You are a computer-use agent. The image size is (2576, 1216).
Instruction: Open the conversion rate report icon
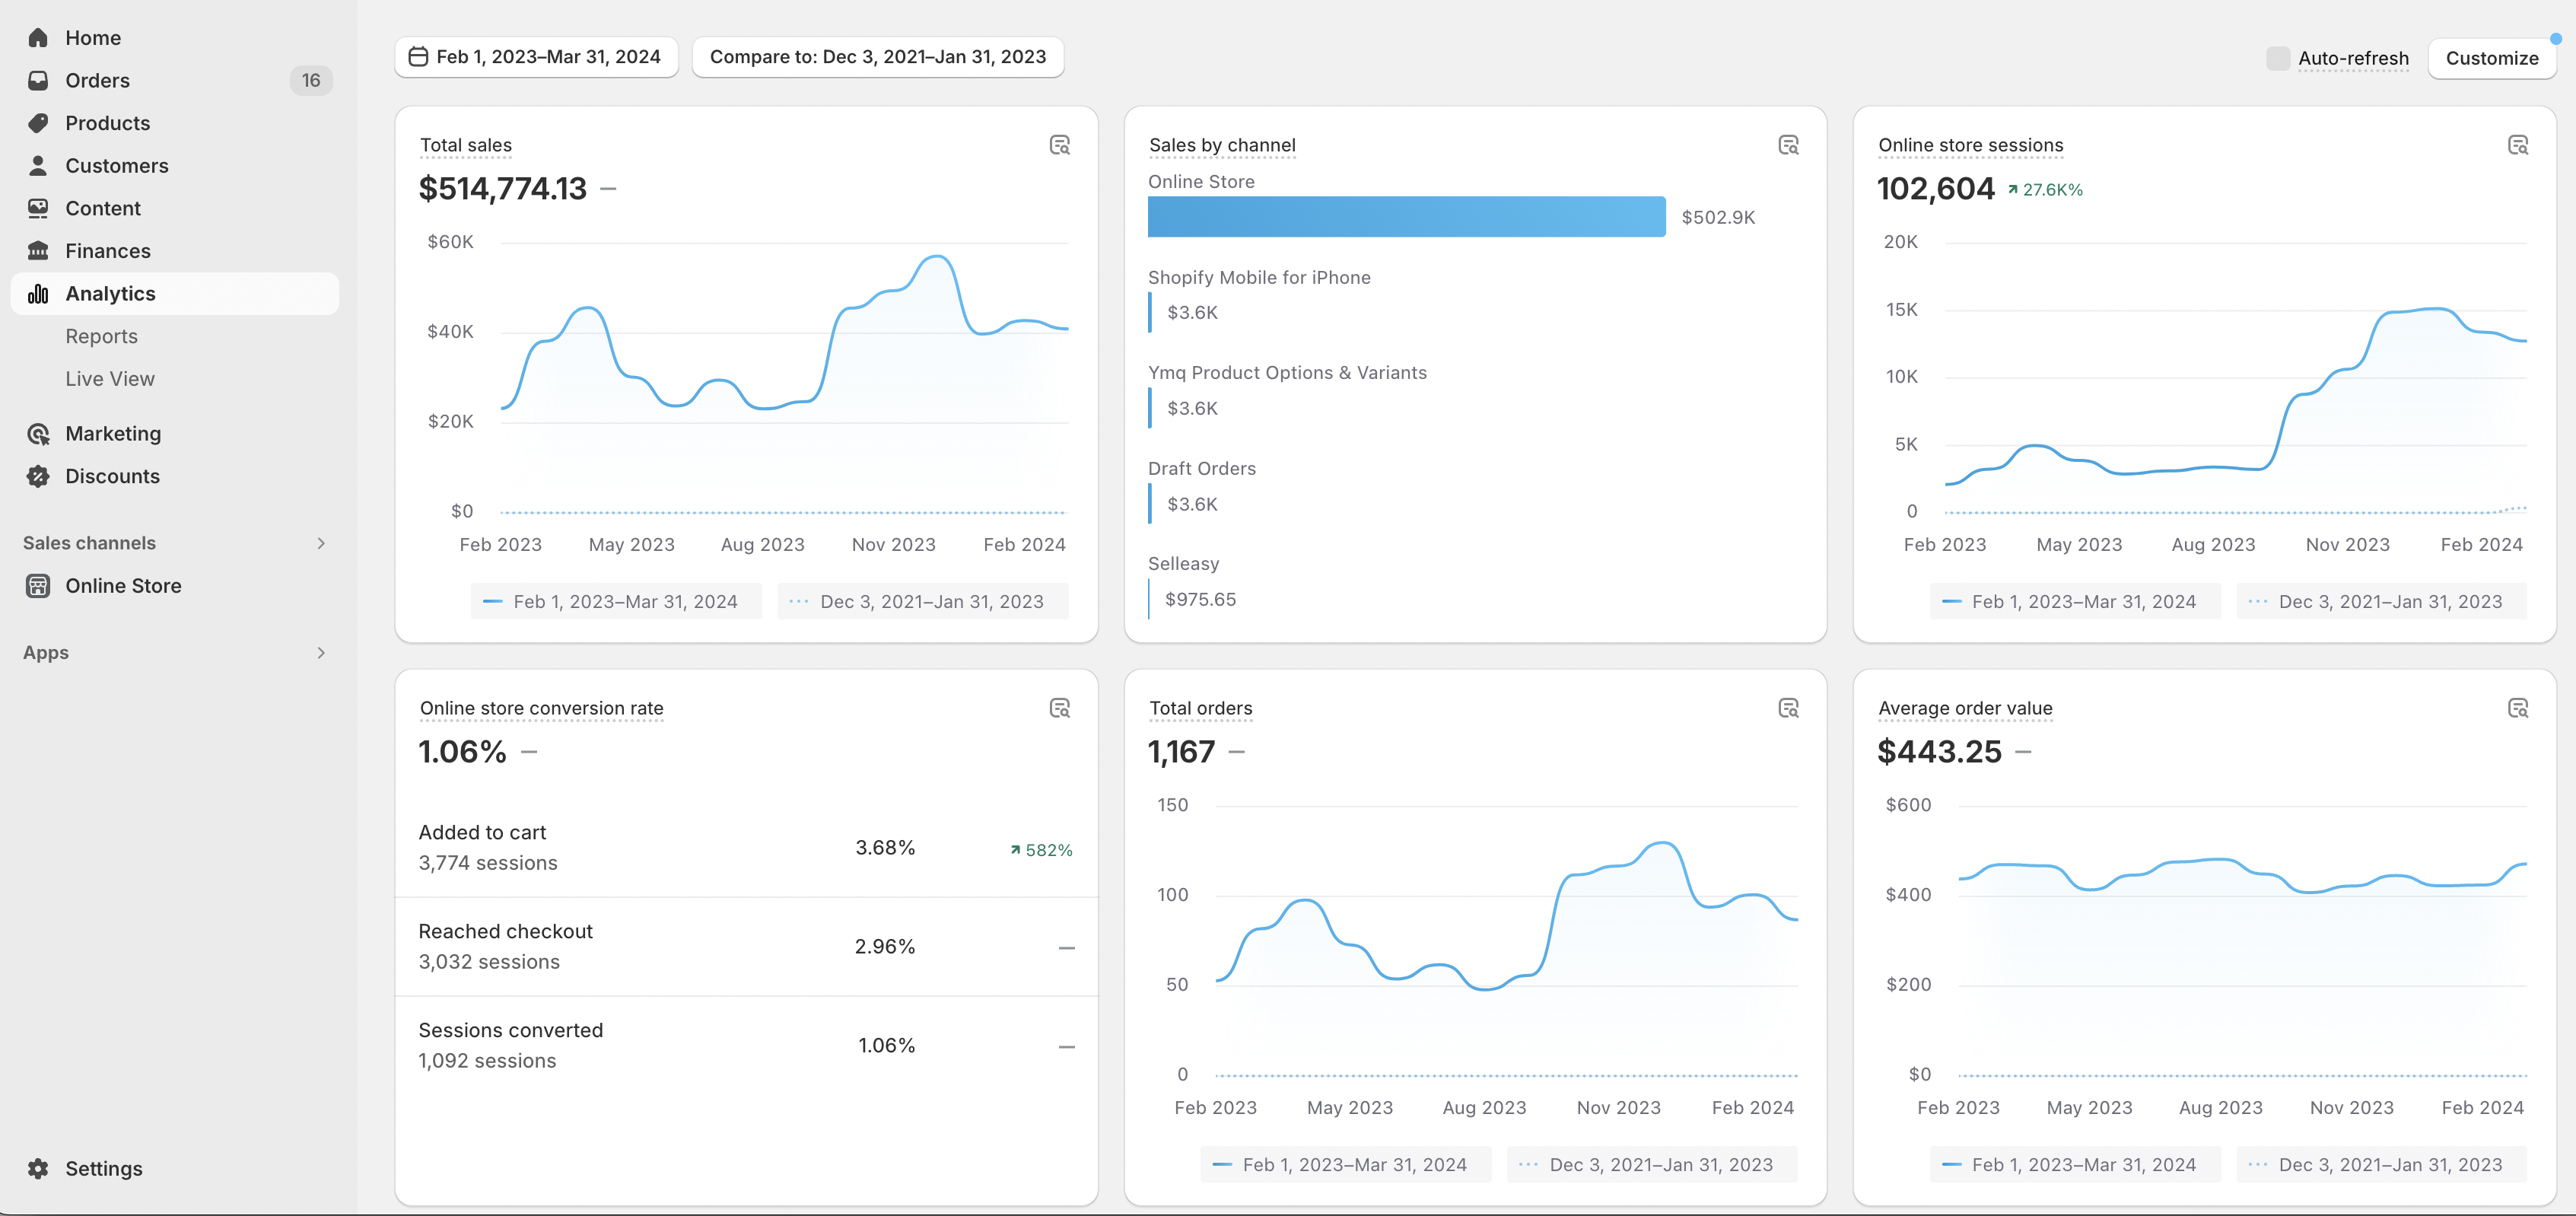tap(1060, 708)
